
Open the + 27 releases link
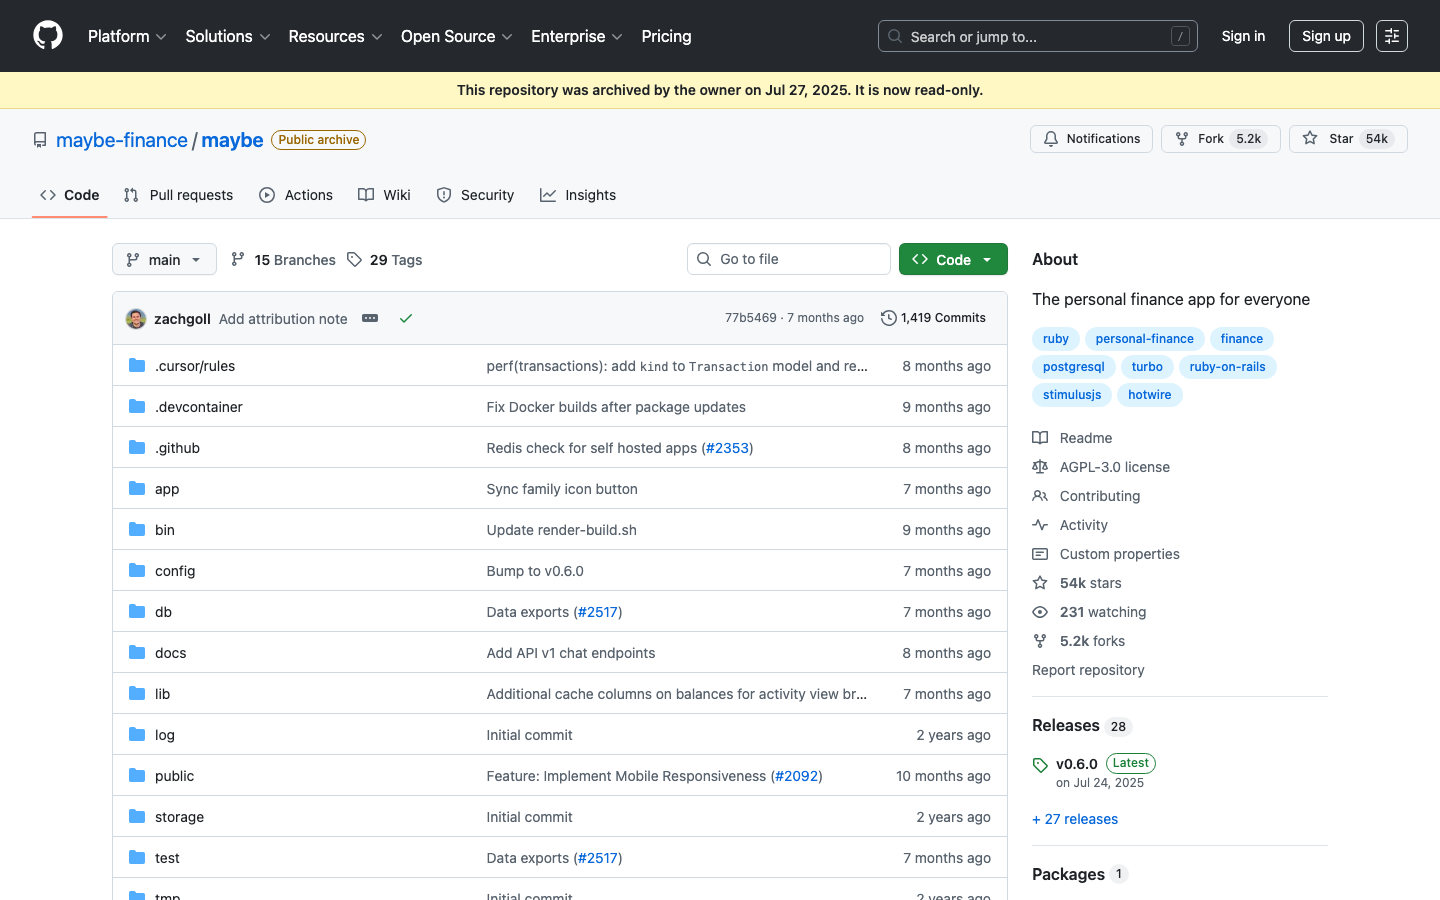[1075, 819]
